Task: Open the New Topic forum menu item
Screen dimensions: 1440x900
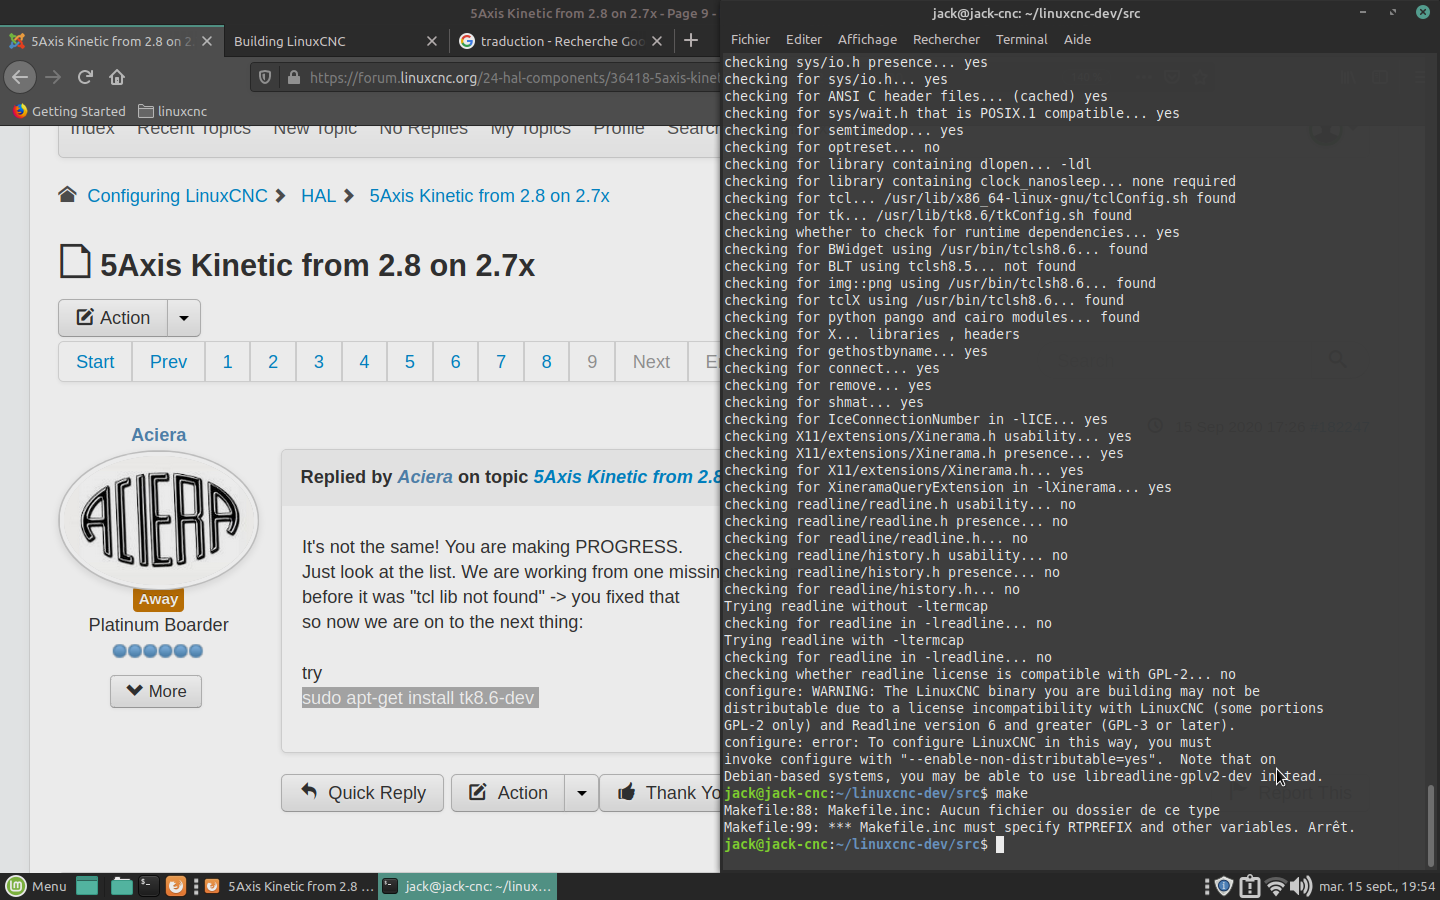Action: pos(315,129)
